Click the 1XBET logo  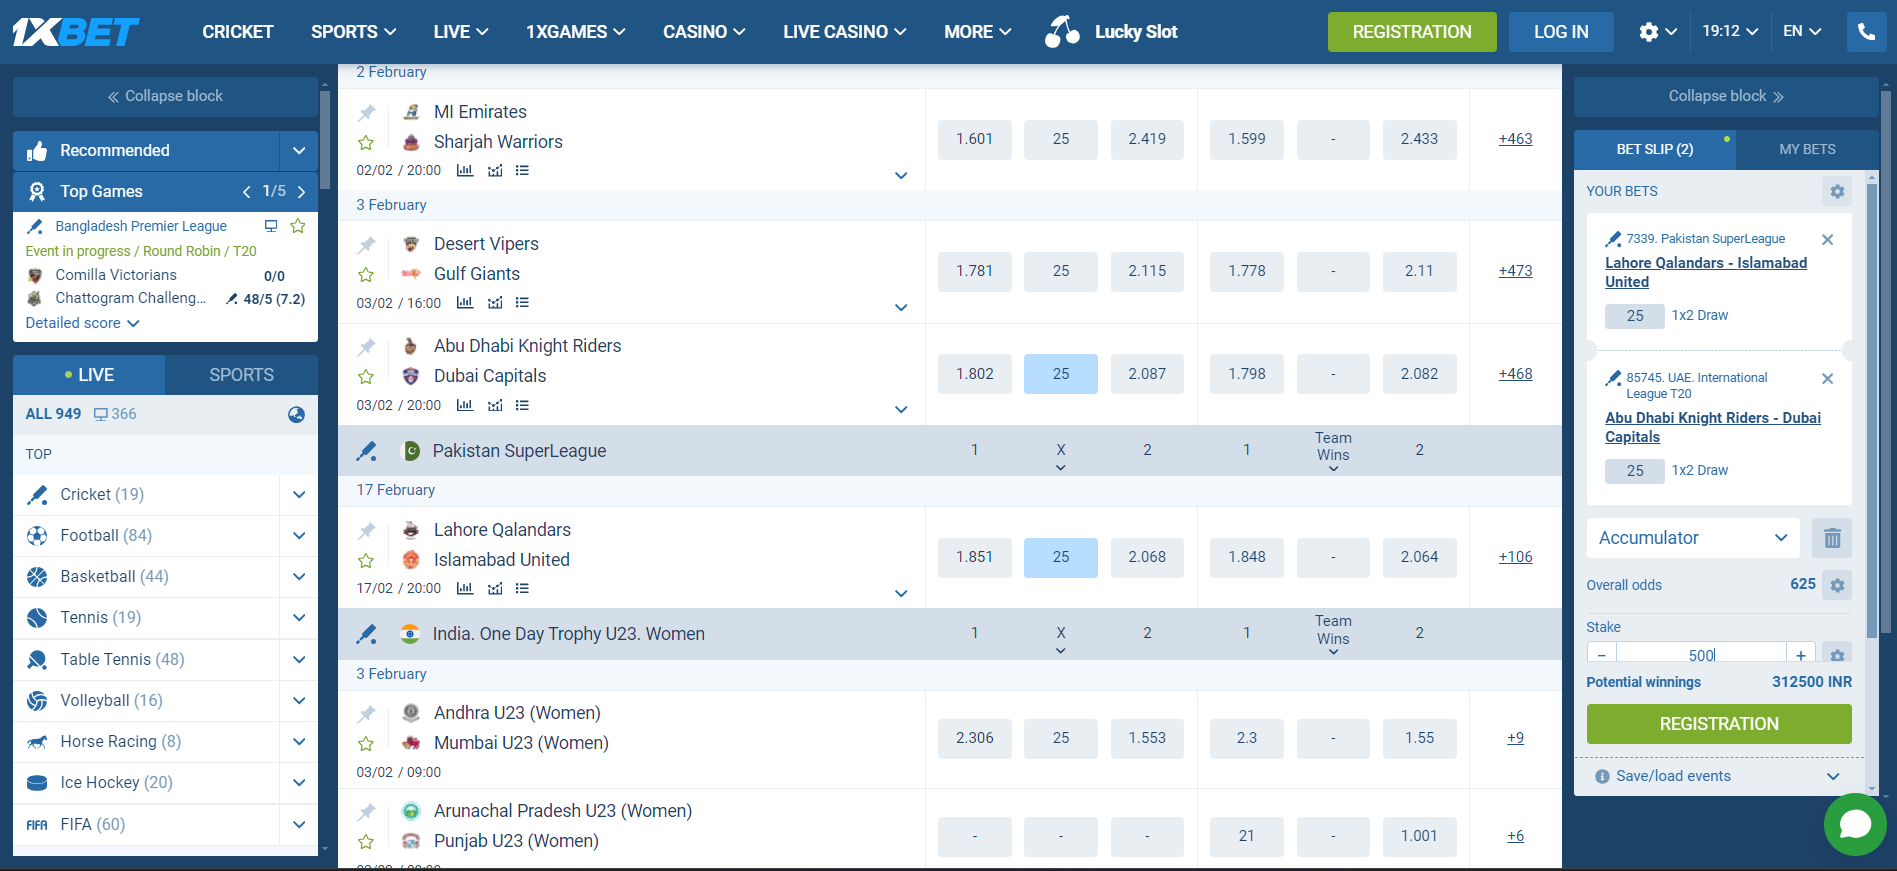(x=76, y=32)
